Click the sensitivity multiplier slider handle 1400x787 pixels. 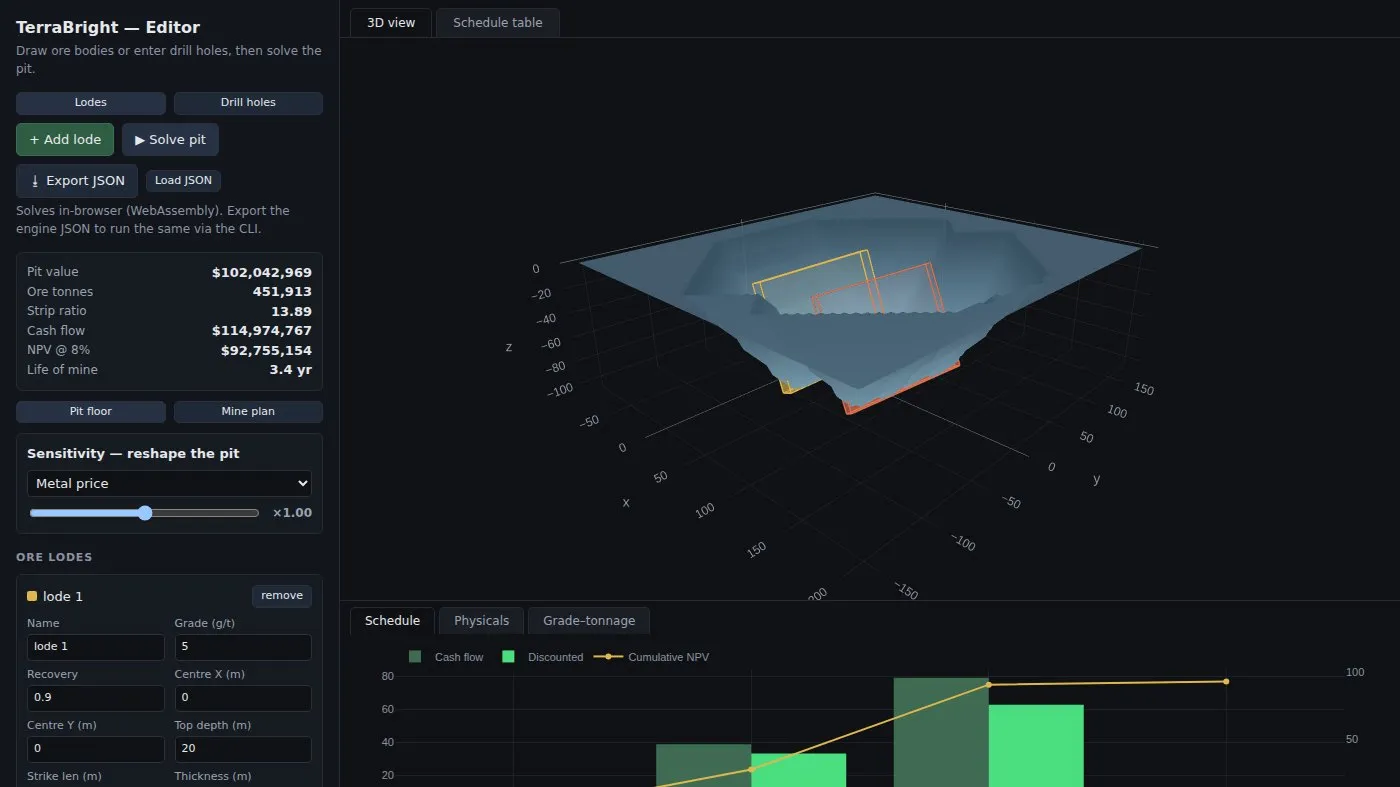145,513
